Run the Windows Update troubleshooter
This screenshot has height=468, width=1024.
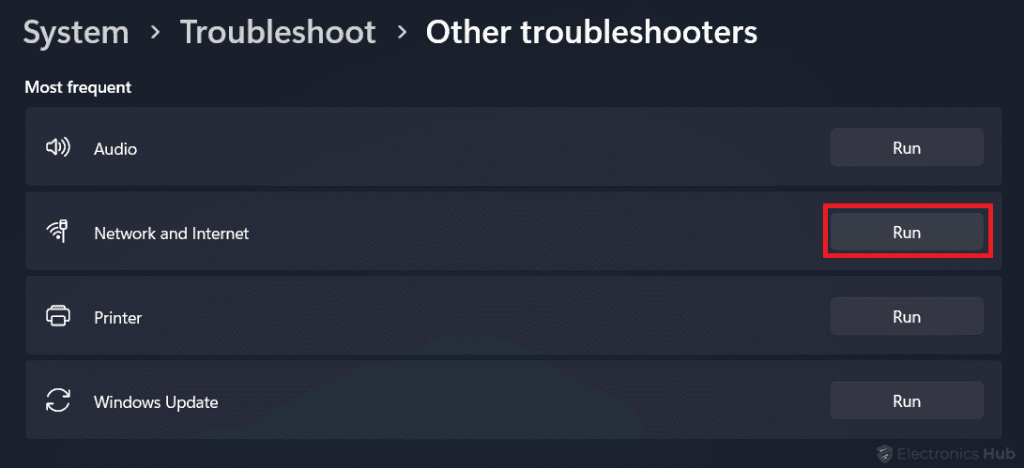(x=906, y=401)
